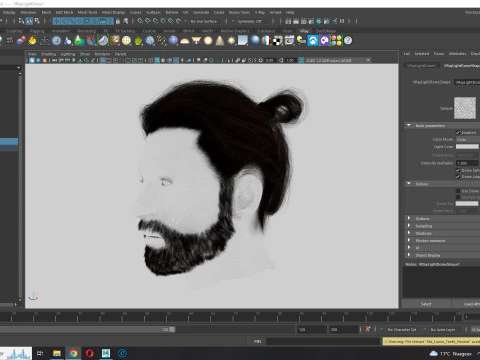
Task: Open the Help menu
Action: click(x=290, y=12)
